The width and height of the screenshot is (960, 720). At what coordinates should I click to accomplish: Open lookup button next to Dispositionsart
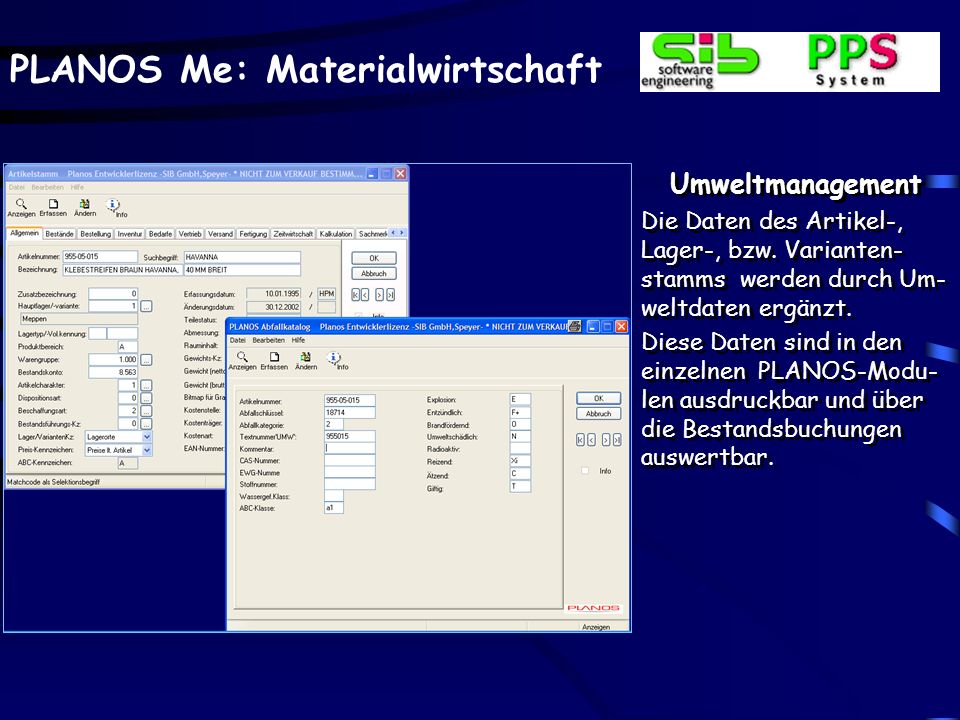pyautogui.click(x=146, y=399)
